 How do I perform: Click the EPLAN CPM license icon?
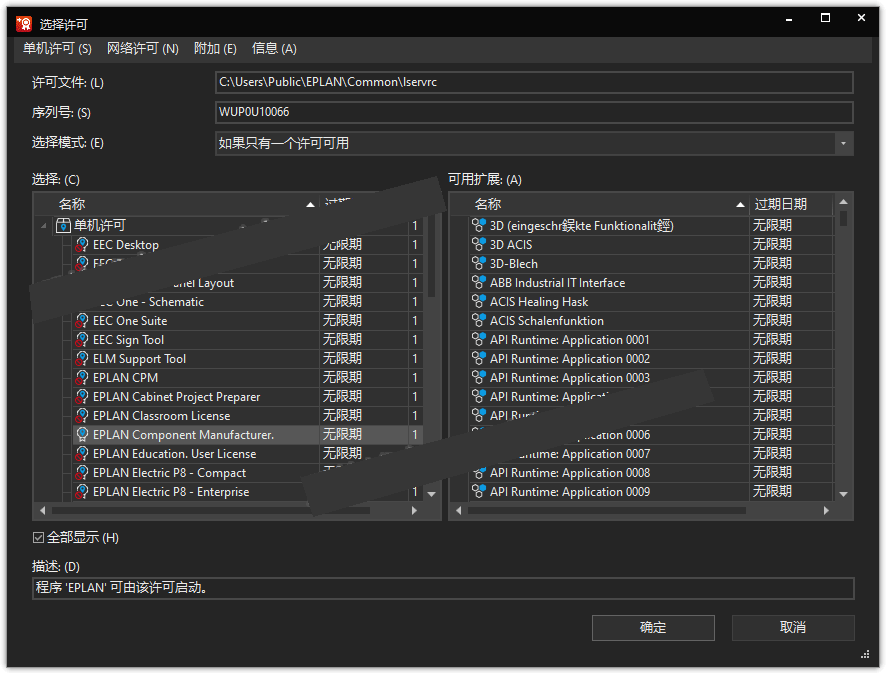coord(82,378)
